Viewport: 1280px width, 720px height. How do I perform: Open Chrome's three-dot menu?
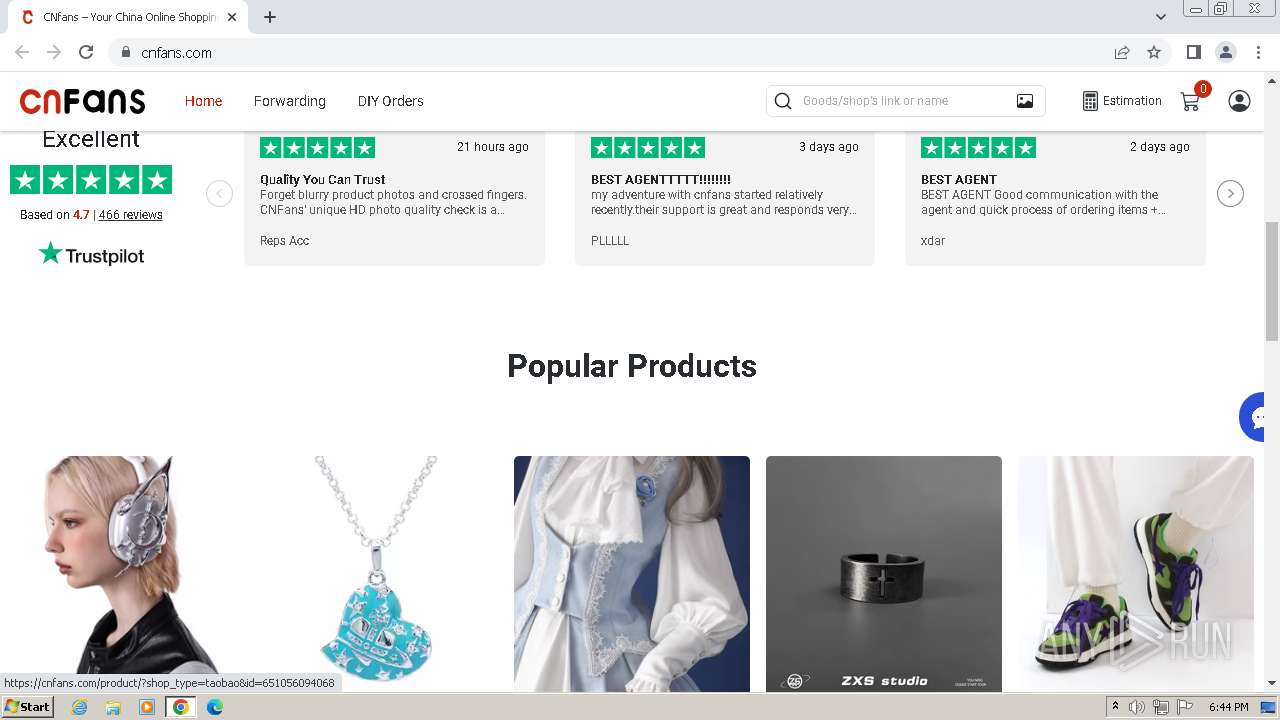pyautogui.click(x=1258, y=52)
